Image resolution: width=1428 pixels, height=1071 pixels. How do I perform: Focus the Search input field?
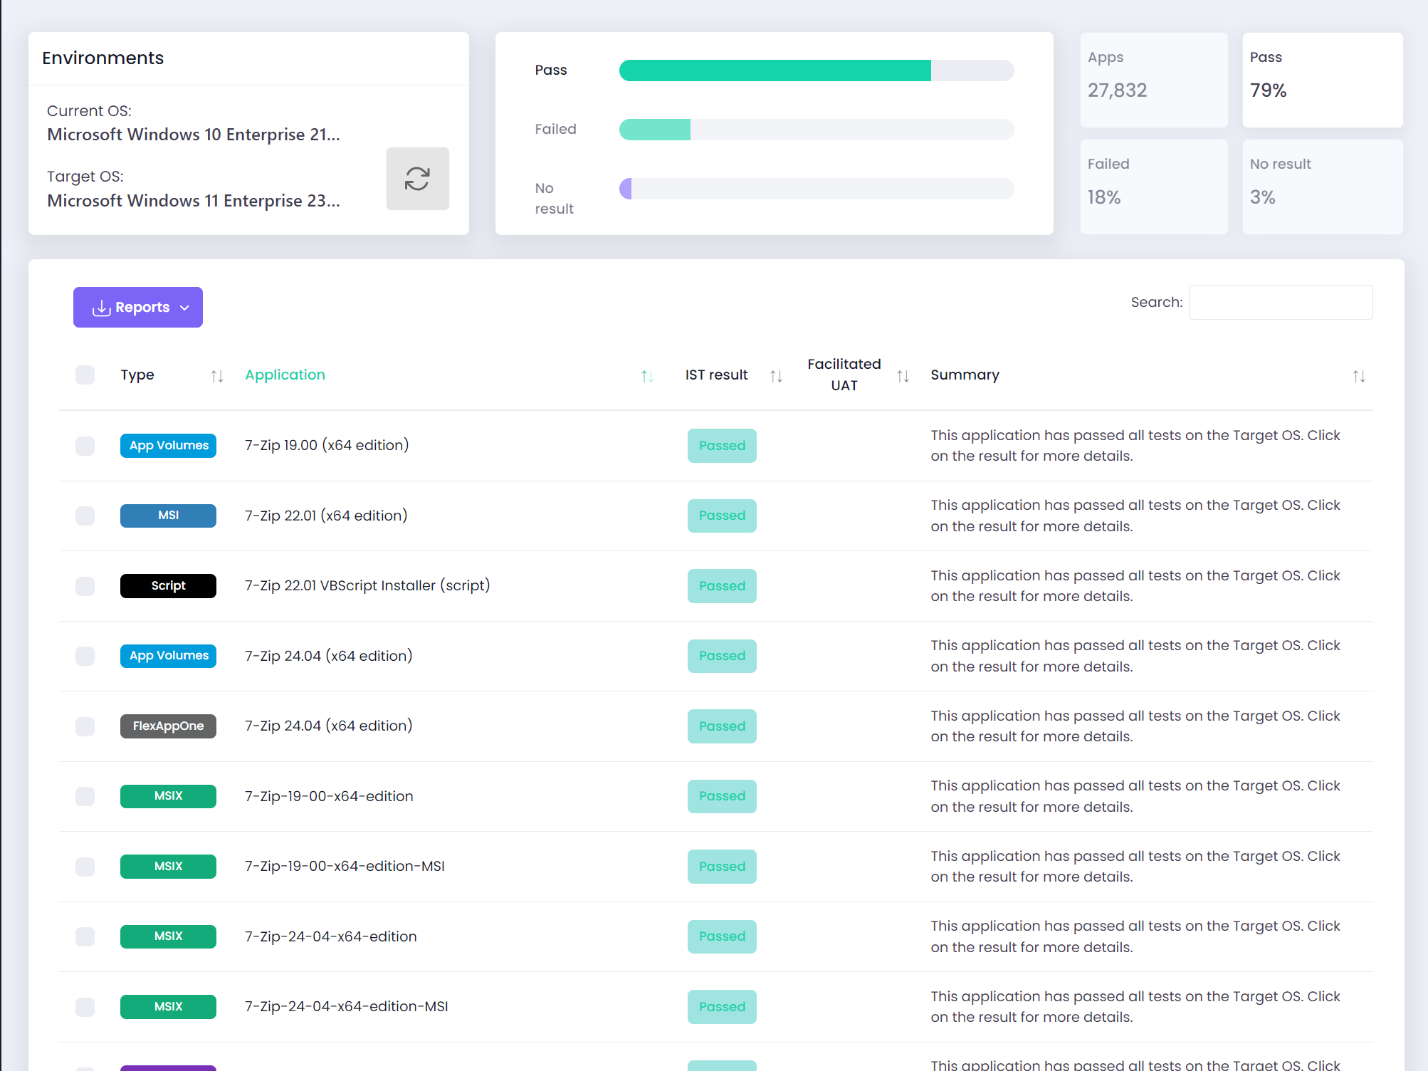click(x=1280, y=303)
